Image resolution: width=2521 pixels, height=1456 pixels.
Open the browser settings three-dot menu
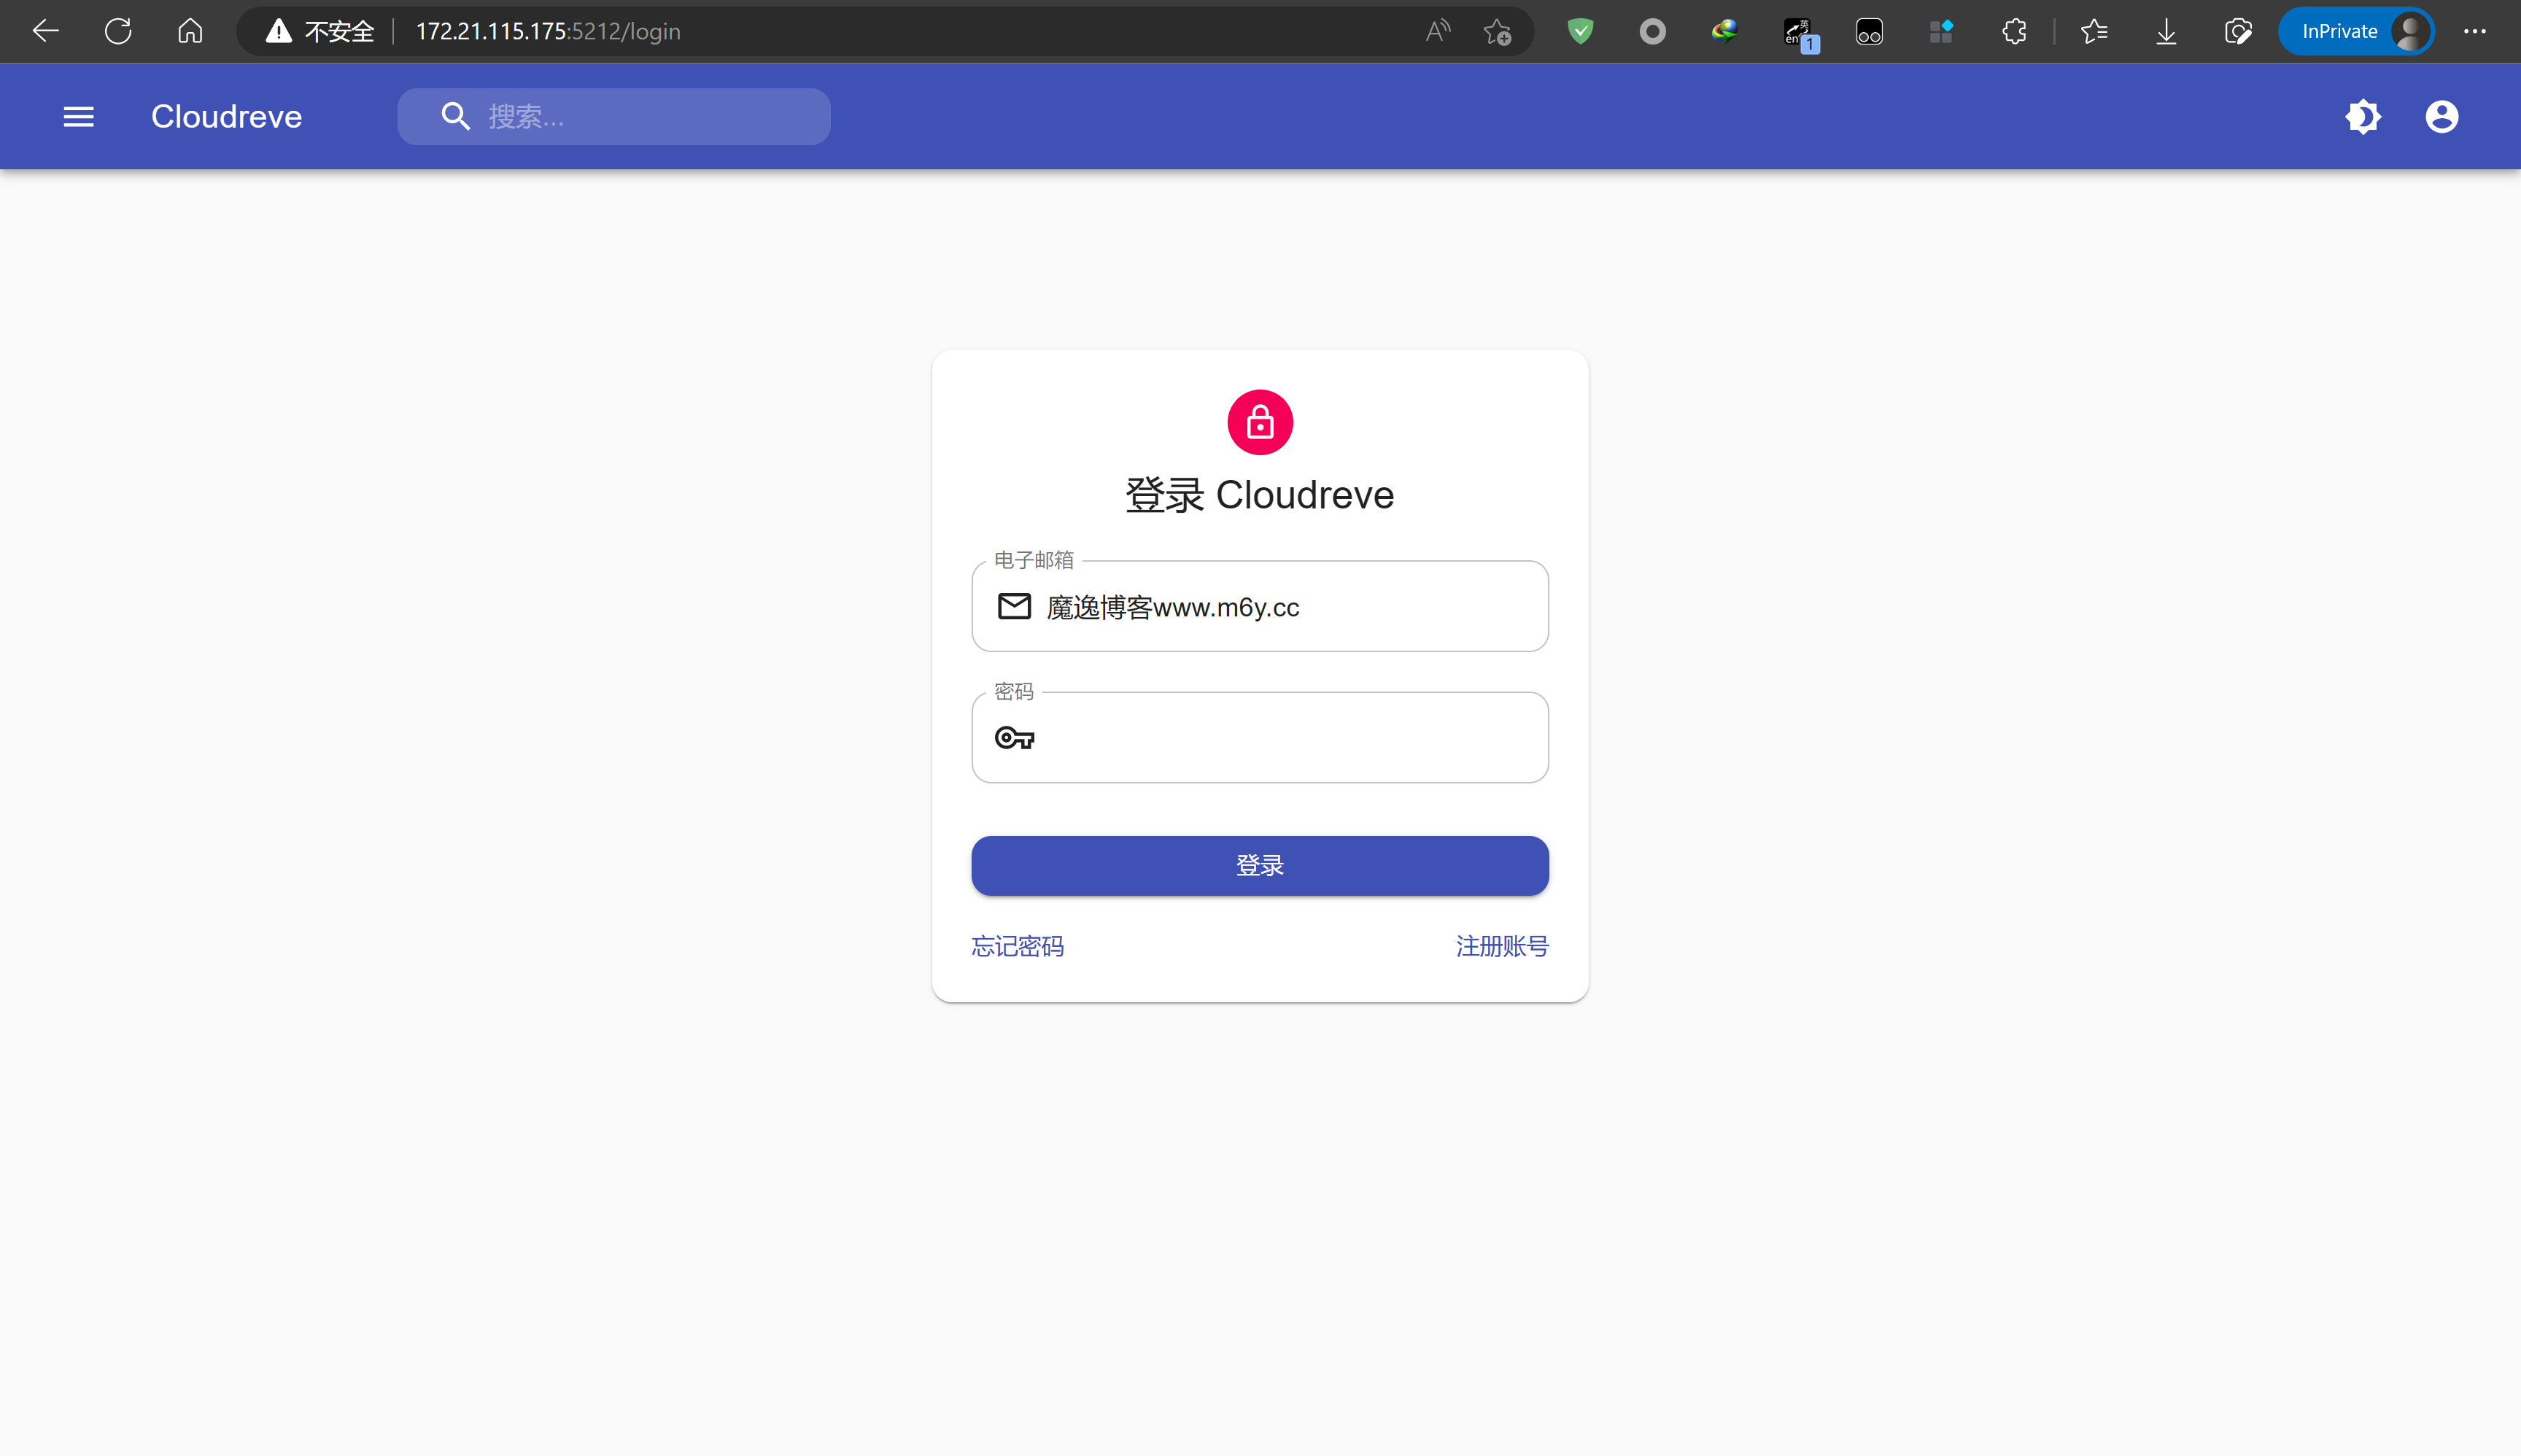click(2475, 32)
